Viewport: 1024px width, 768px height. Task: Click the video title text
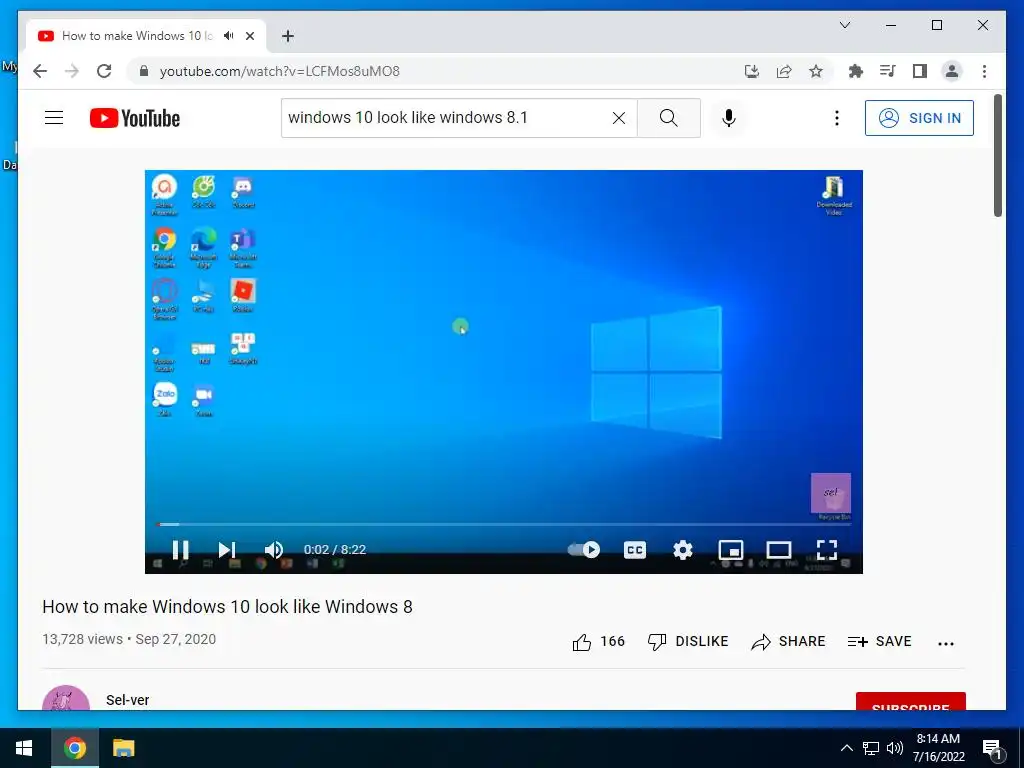pos(227,607)
